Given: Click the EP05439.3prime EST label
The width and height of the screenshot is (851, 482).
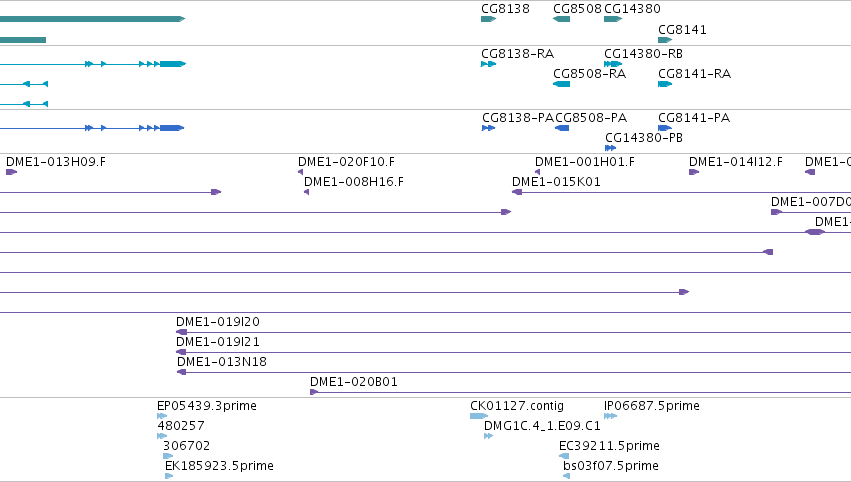Looking at the screenshot, I should [x=207, y=406].
